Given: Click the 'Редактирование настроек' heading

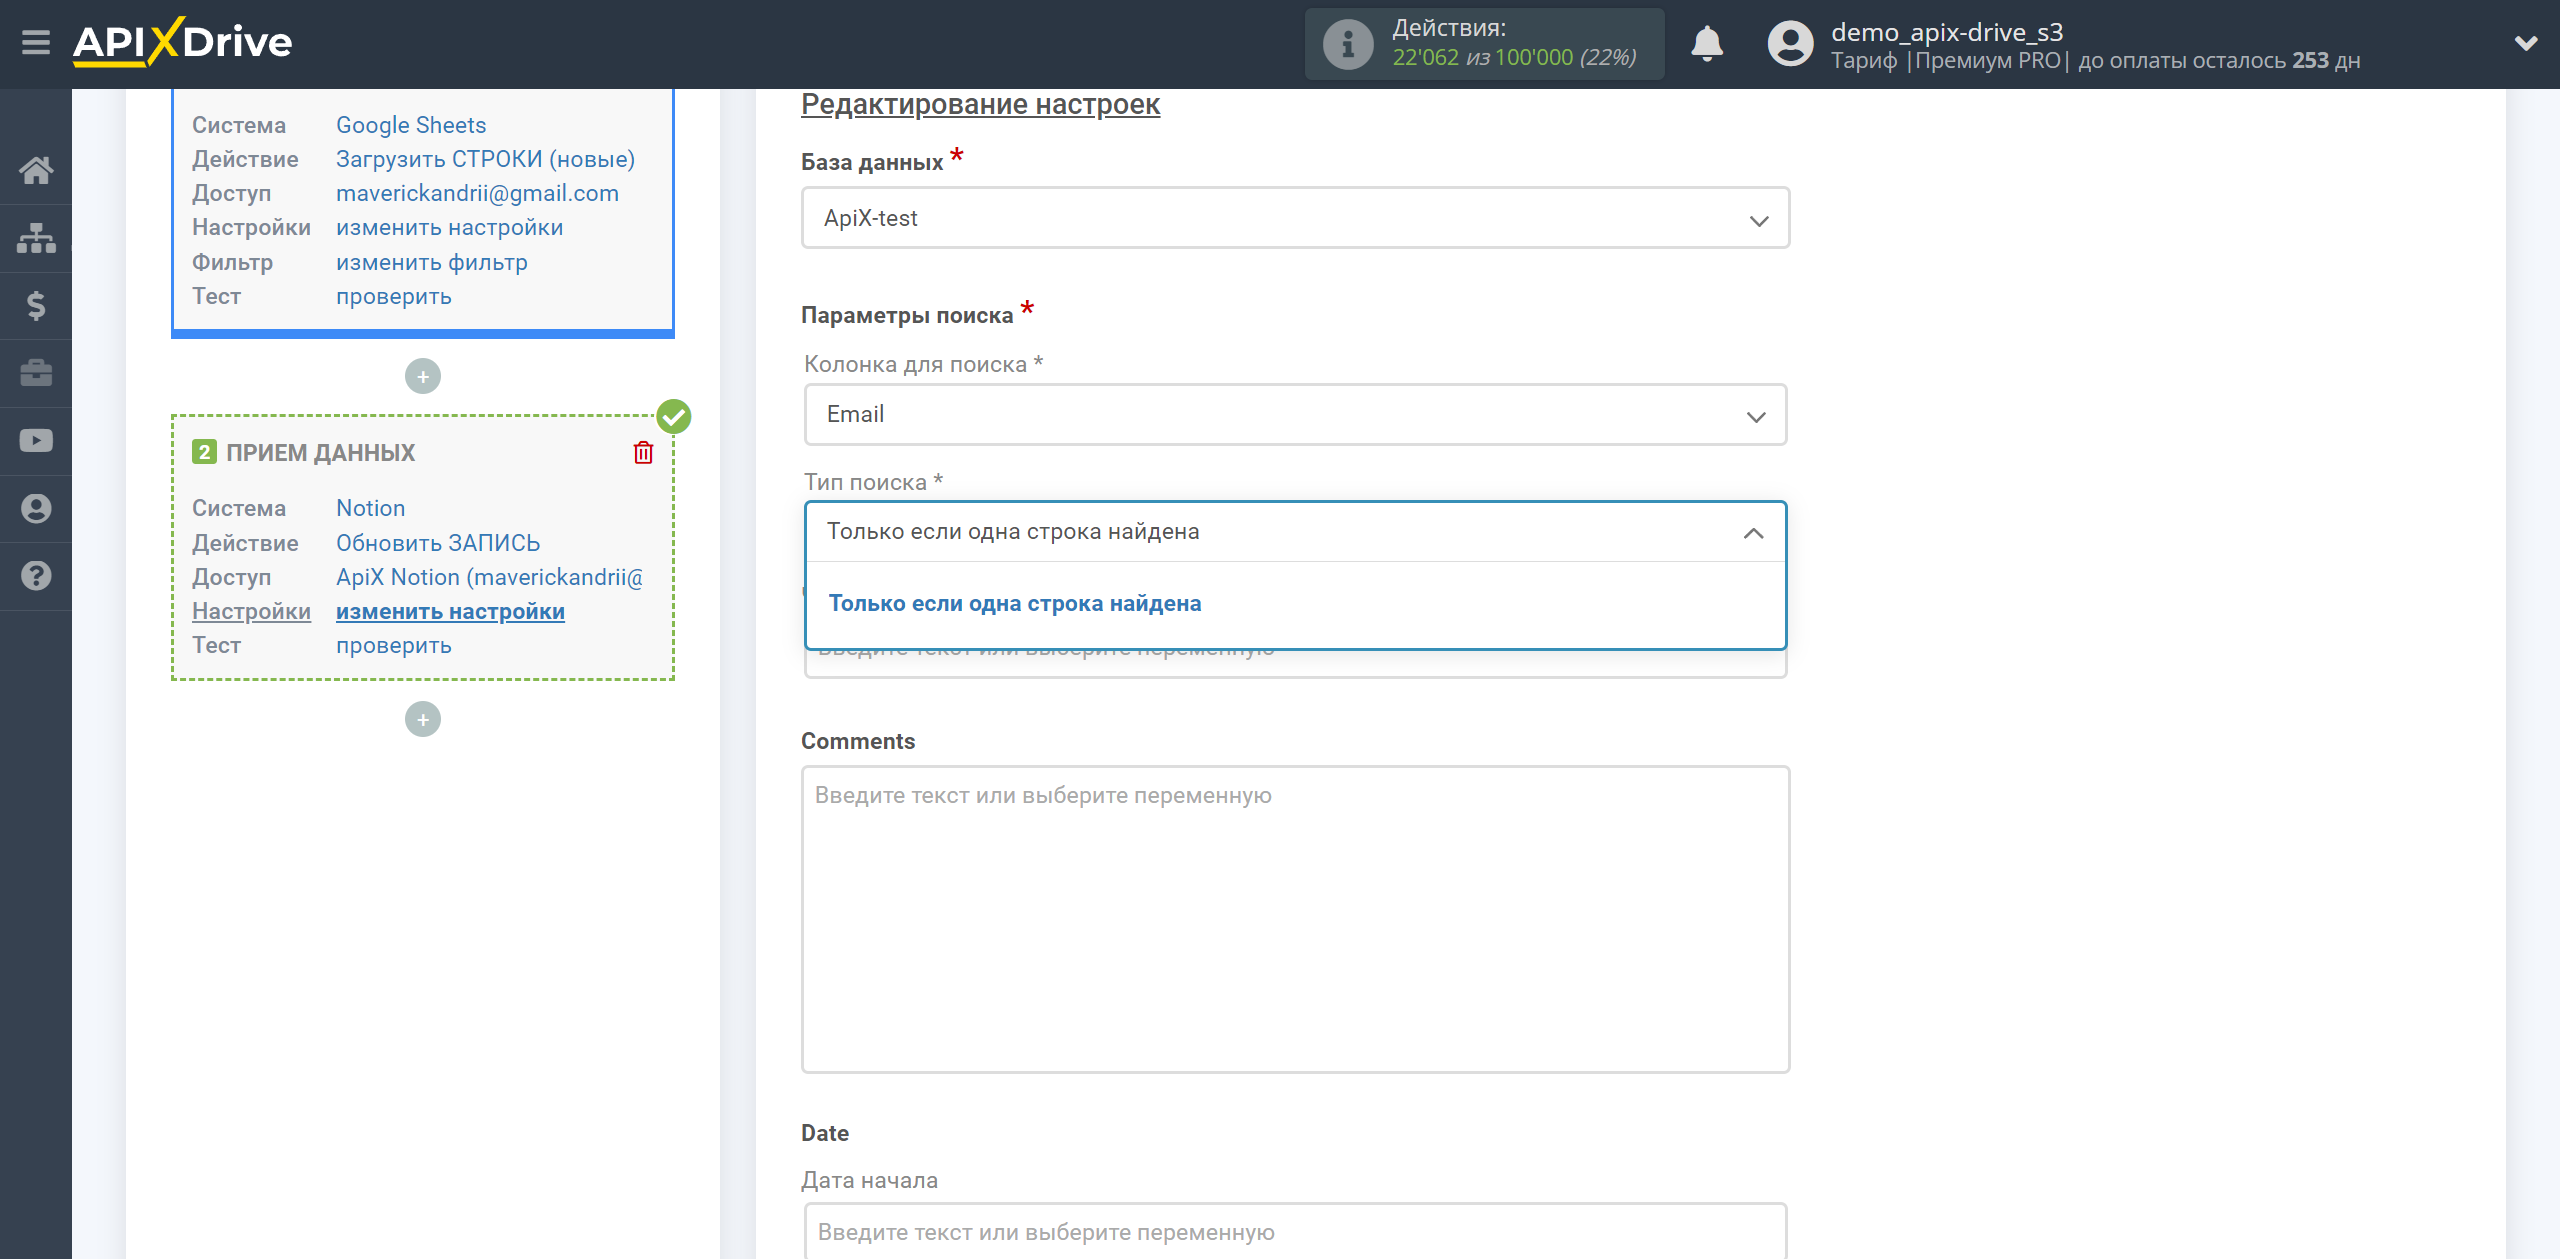Looking at the screenshot, I should tap(980, 104).
